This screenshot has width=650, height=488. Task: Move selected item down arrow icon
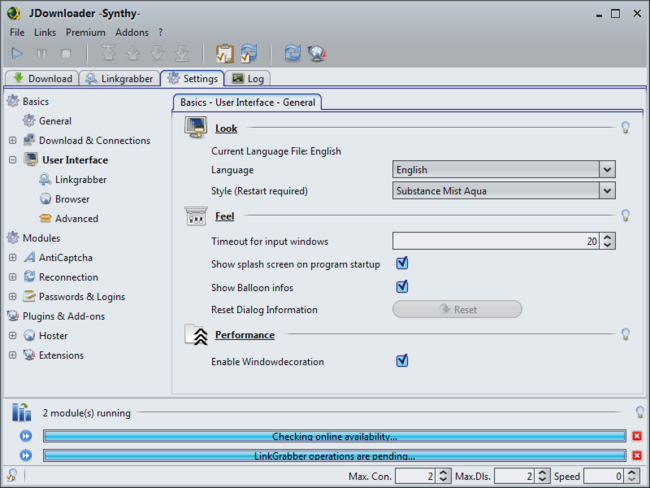pos(158,53)
